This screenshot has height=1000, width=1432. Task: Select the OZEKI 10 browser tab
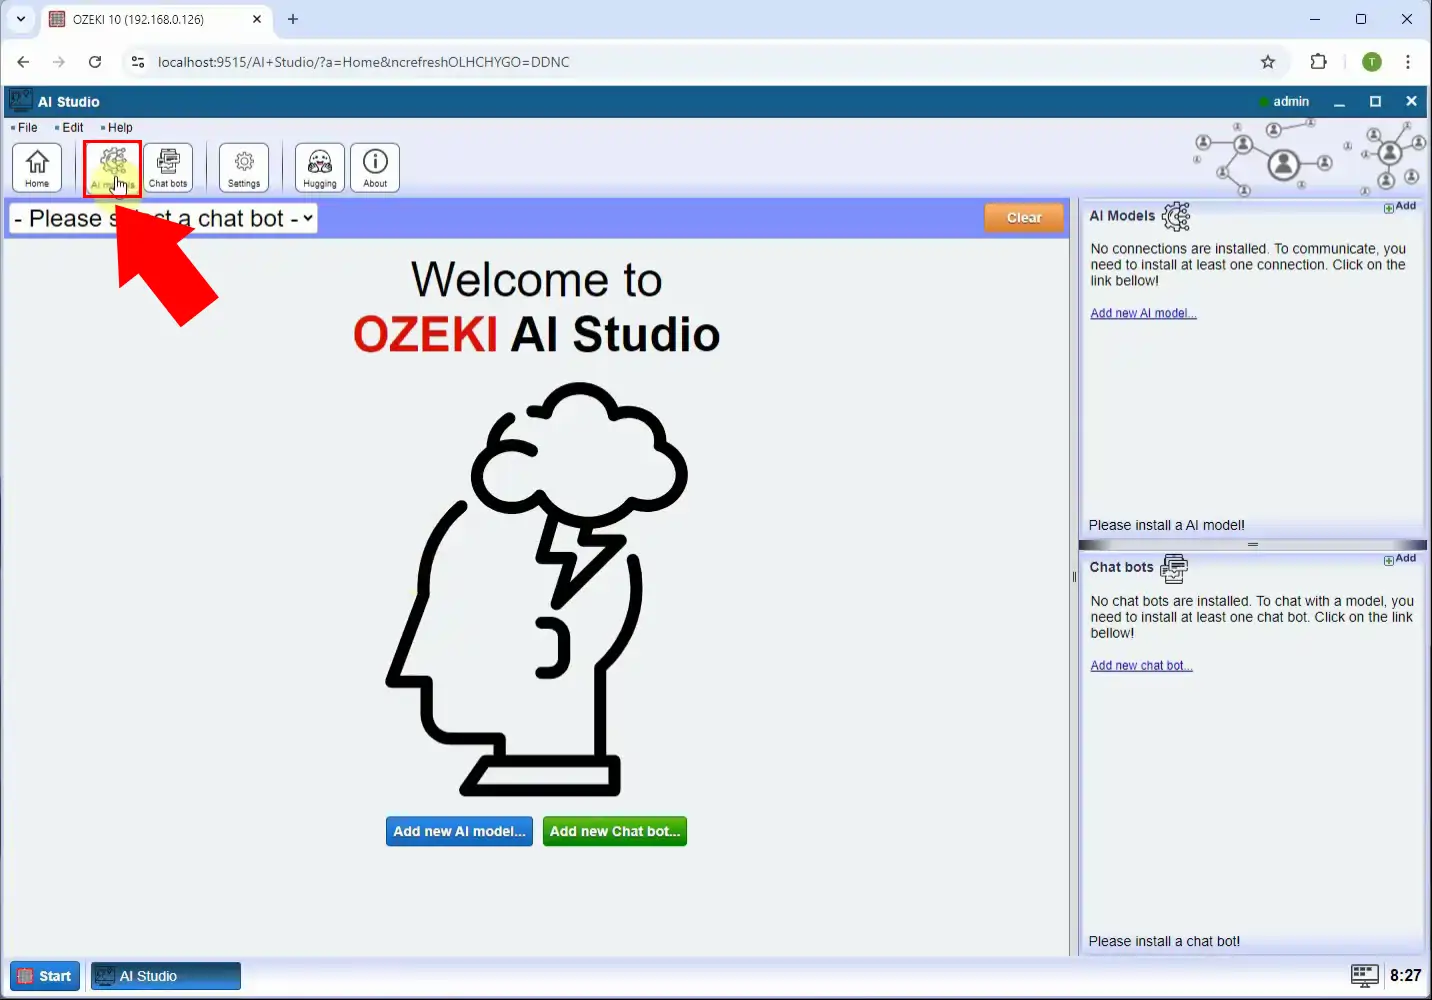pos(156,20)
